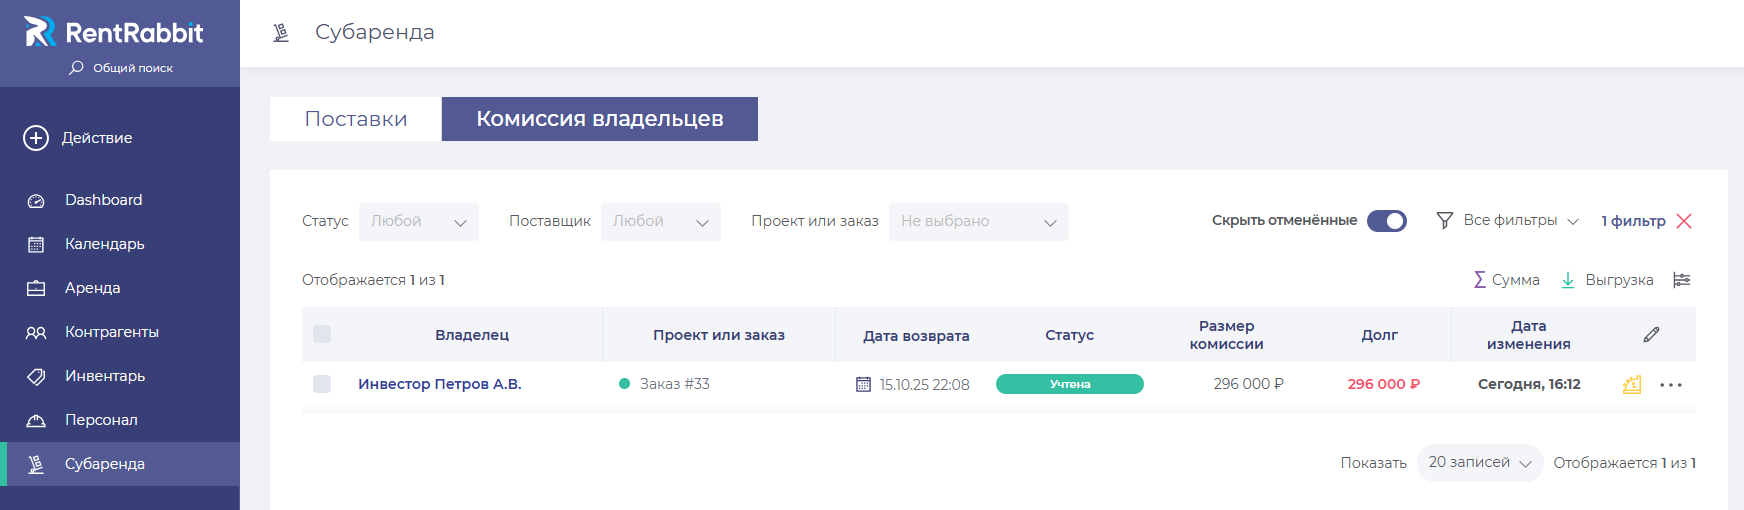
Task: Click yellow icon in Инвестор Петров row
Action: click(x=1632, y=384)
